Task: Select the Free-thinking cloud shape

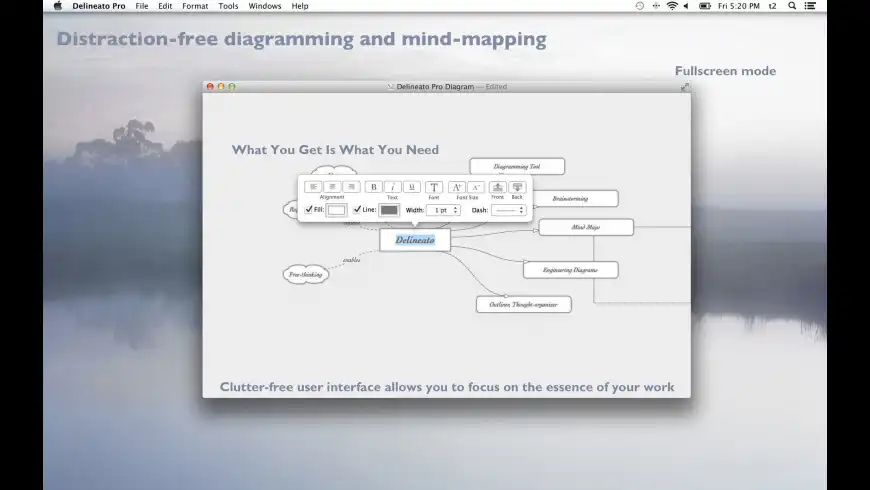Action: 306,274
